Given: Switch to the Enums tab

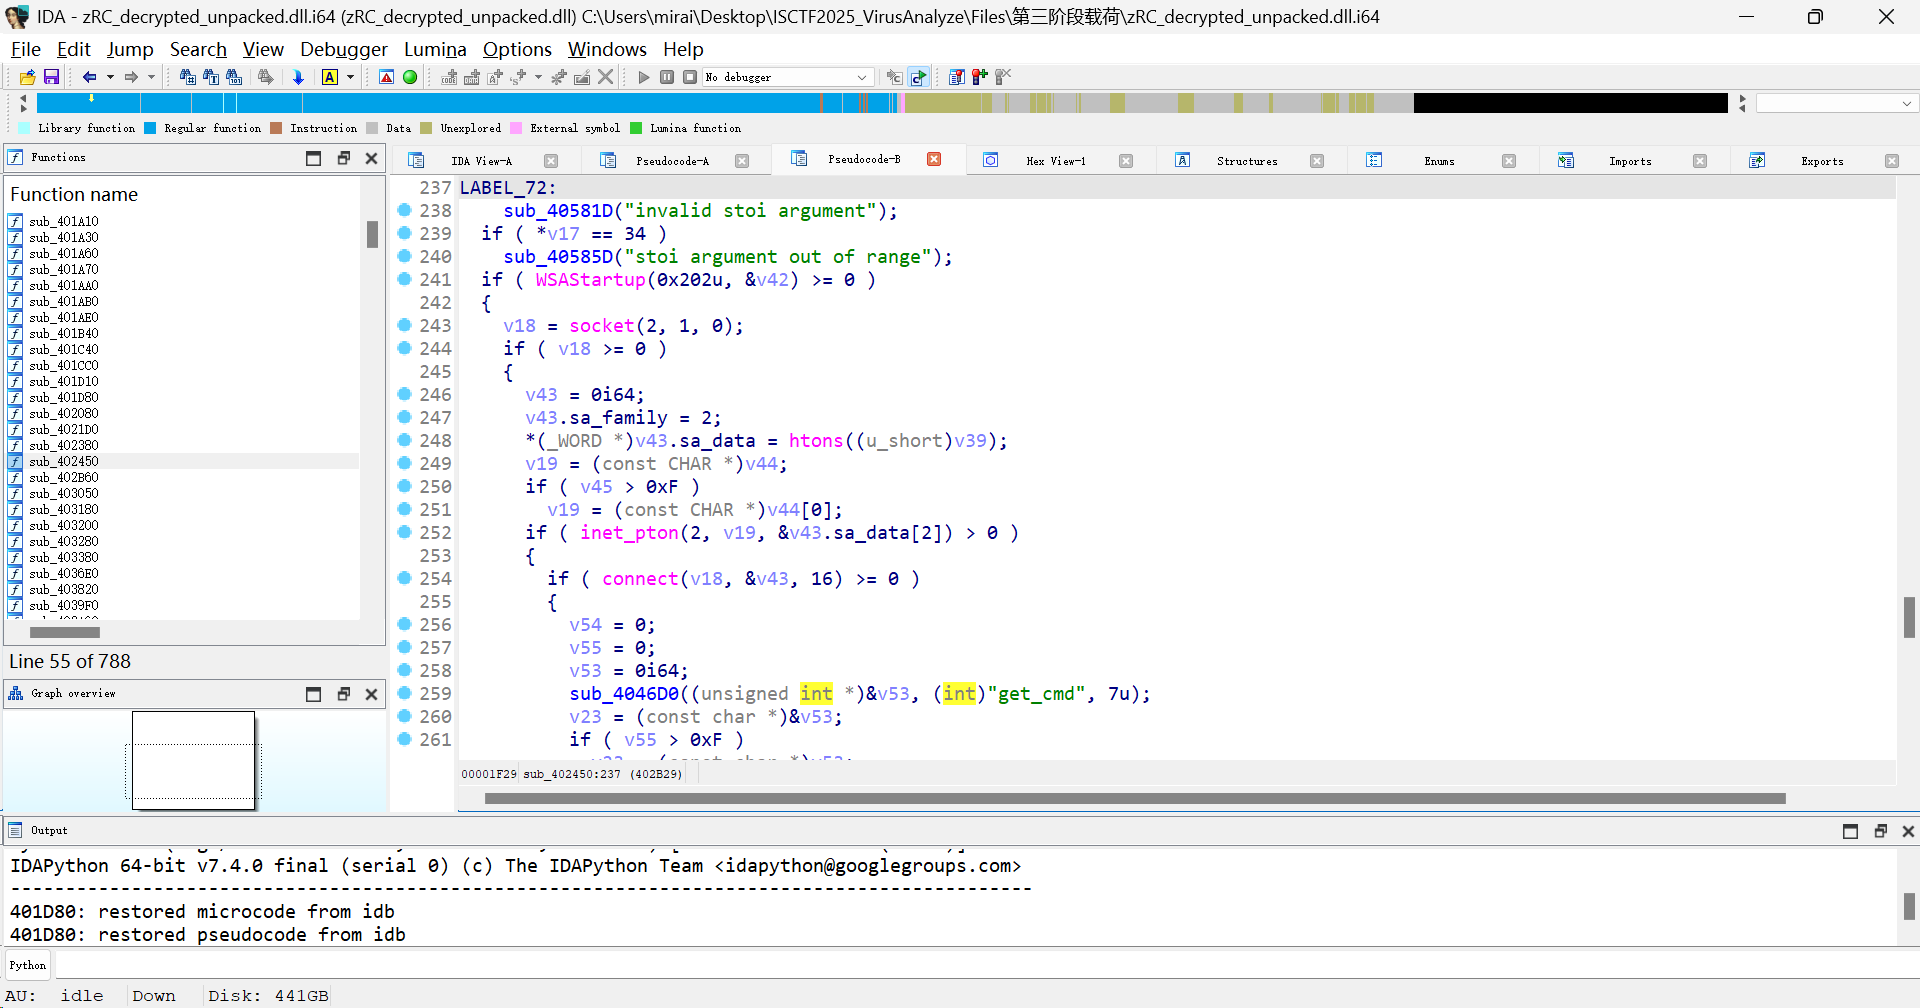Looking at the screenshot, I should click(x=1439, y=161).
